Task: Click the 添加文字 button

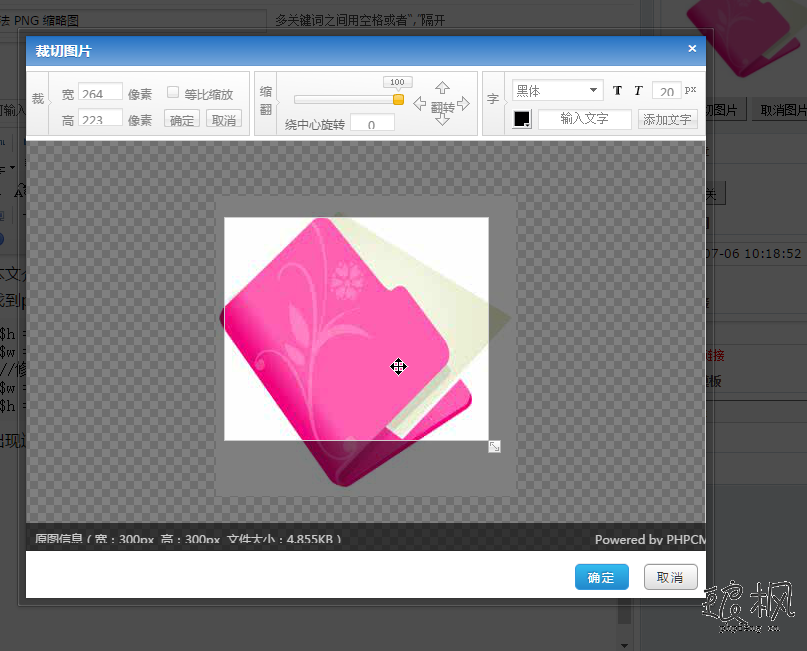Action: (x=668, y=119)
